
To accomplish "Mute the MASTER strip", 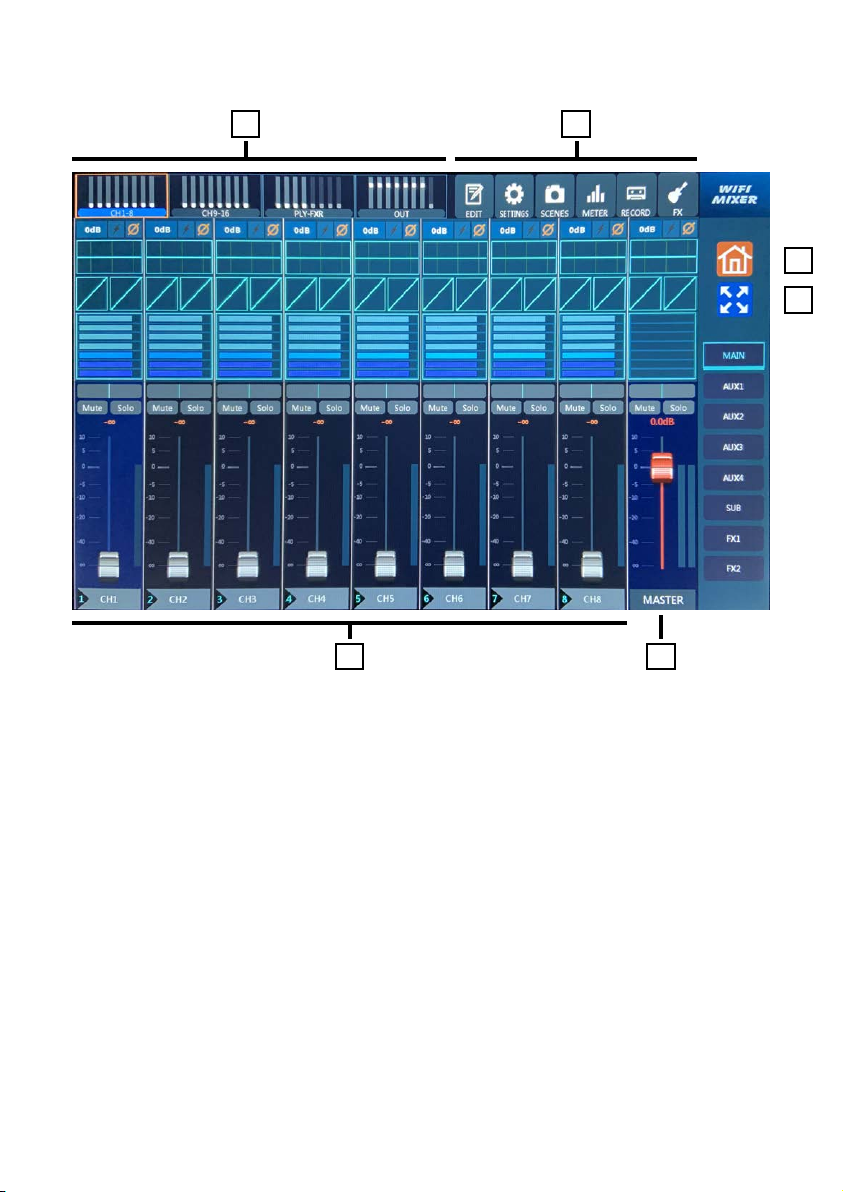I will [645, 407].
